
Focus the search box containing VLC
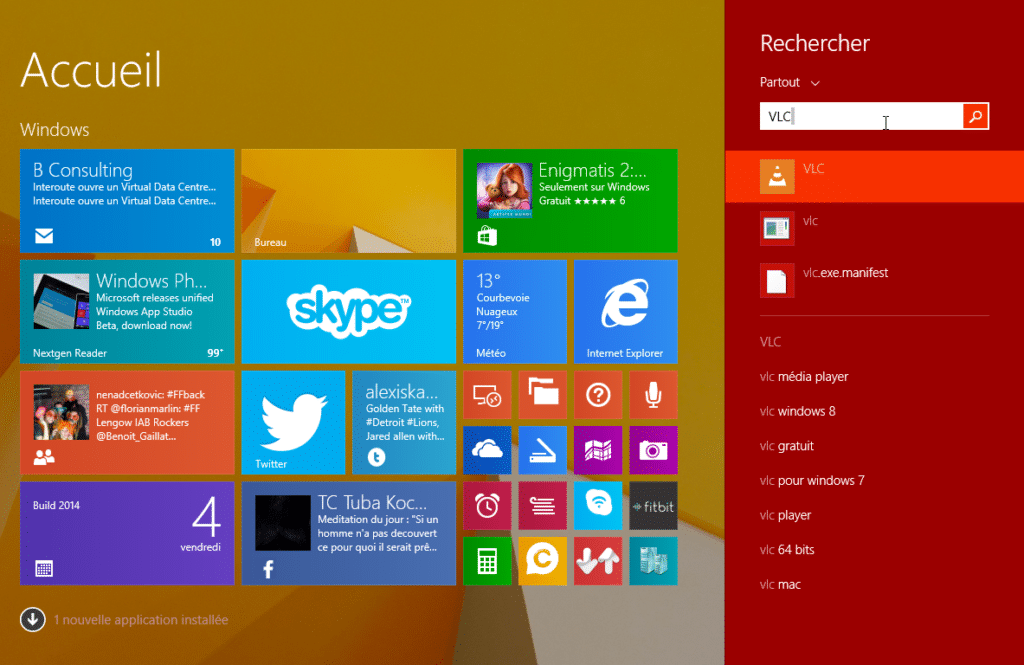(861, 116)
